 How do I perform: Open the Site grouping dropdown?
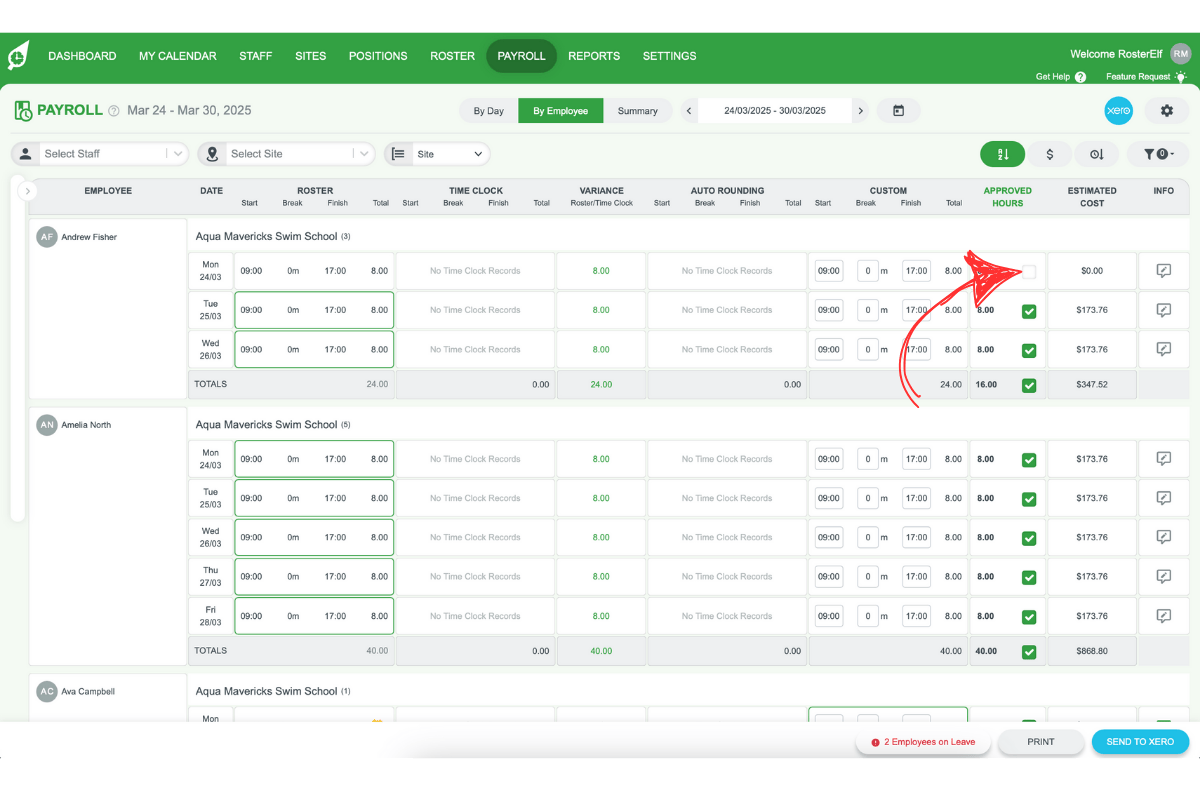[450, 154]
